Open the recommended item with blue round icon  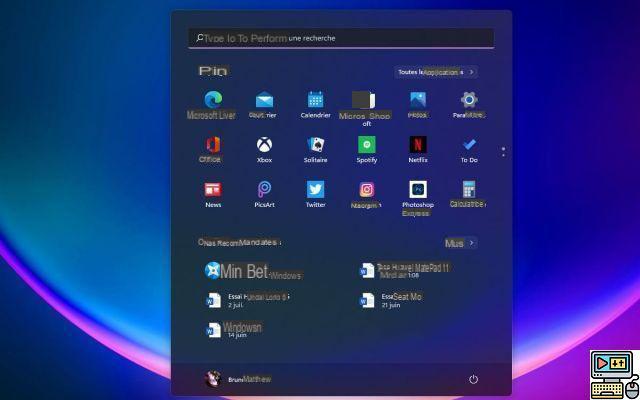click(213, 270)
